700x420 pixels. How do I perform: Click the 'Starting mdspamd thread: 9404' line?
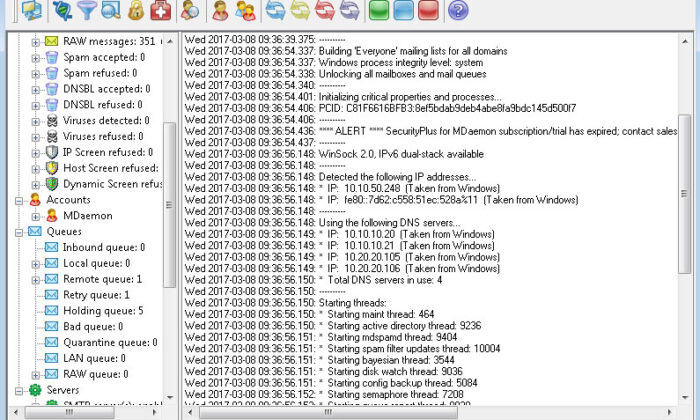tap(321, 337)
